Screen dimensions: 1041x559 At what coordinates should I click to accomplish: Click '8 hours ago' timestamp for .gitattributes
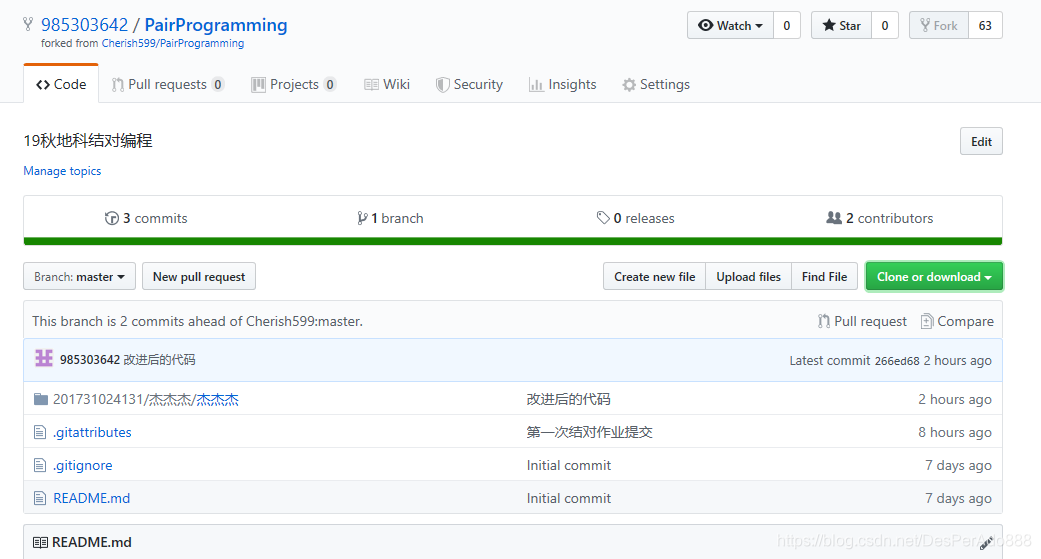tap(955, 432)
